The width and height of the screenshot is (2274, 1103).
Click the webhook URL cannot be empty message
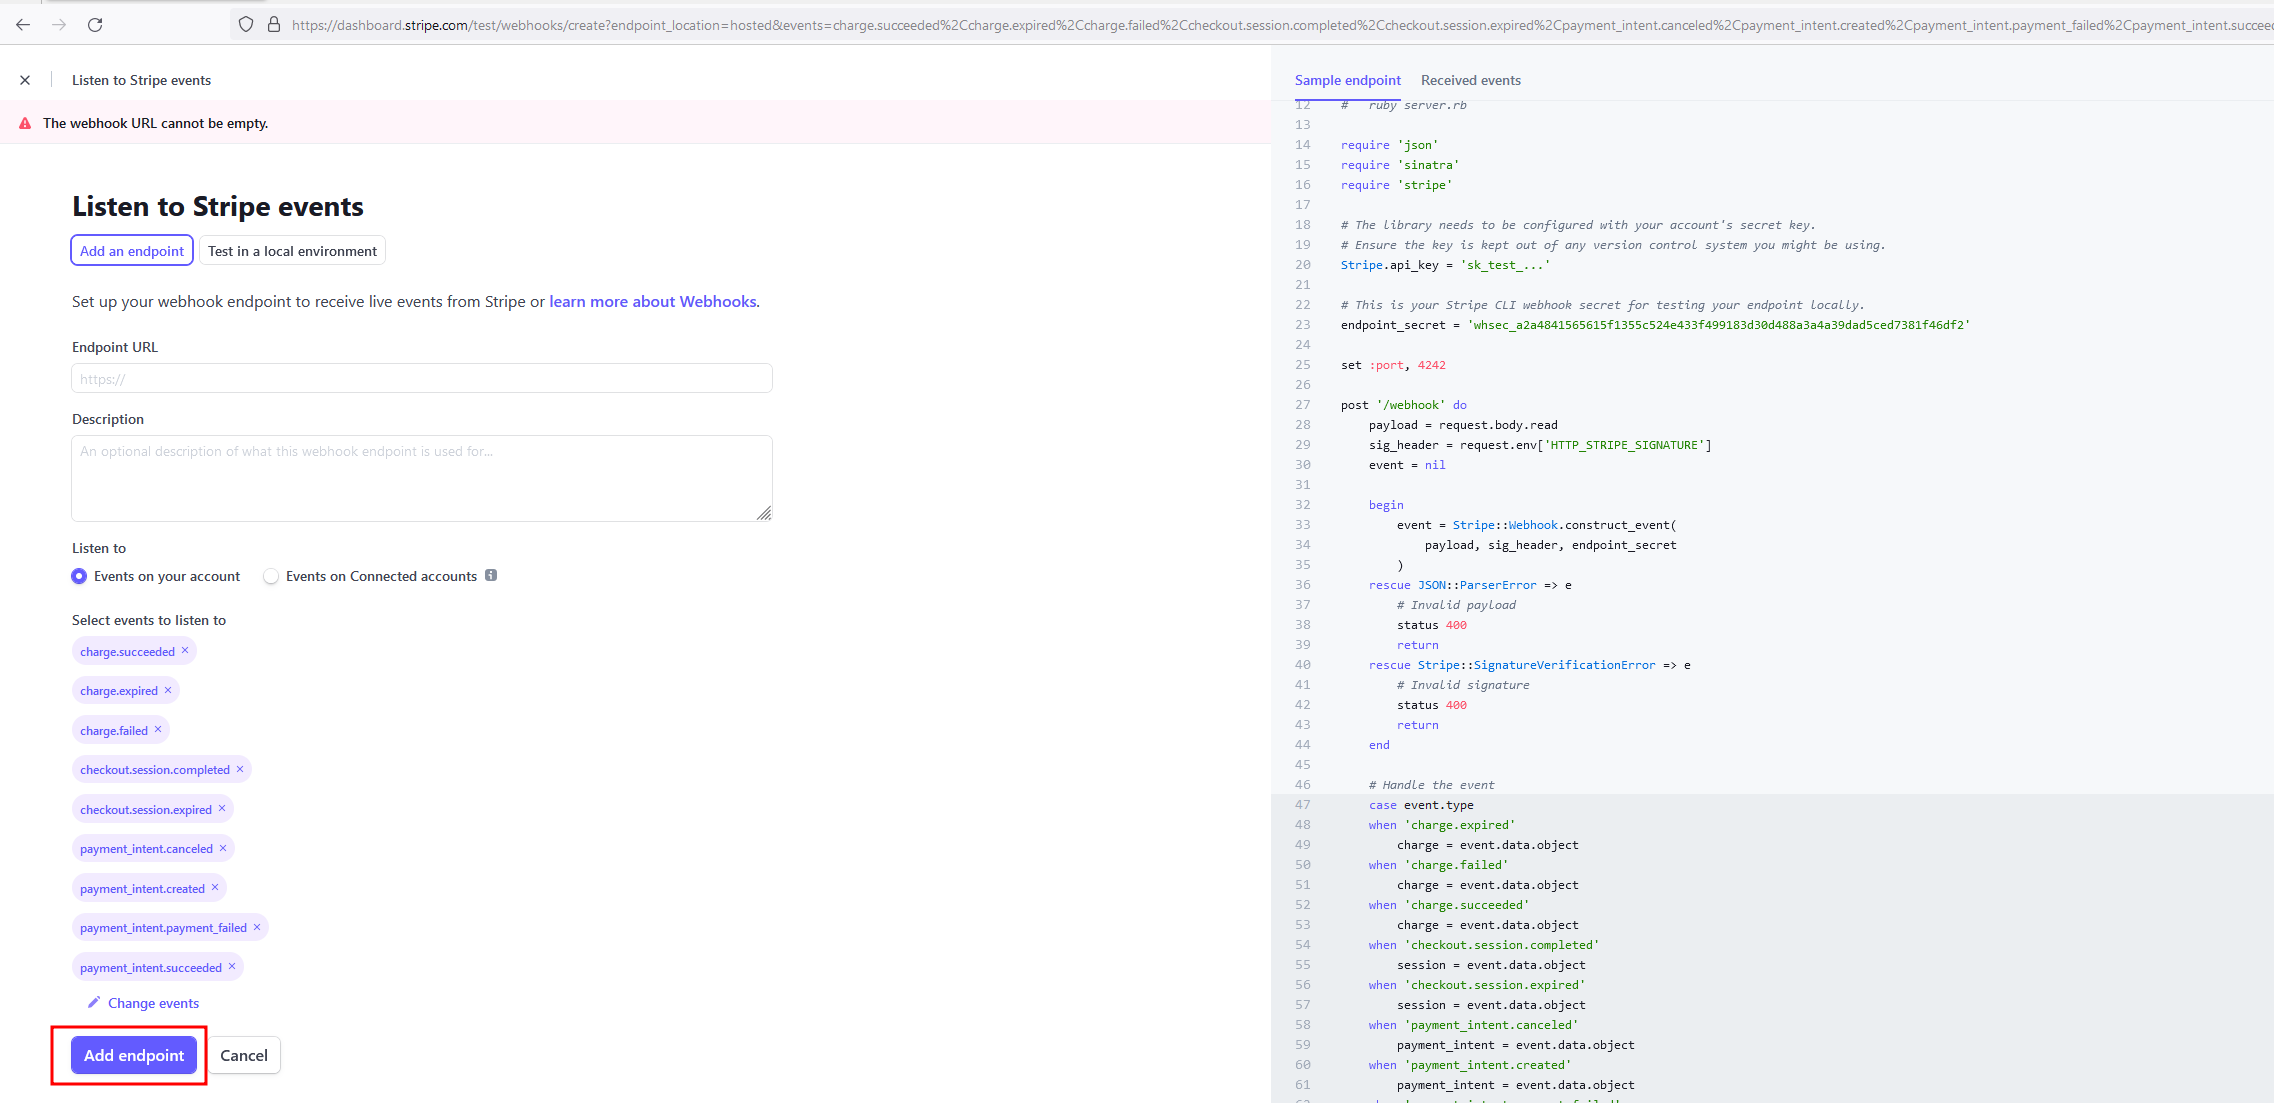(x=155, y=123)
